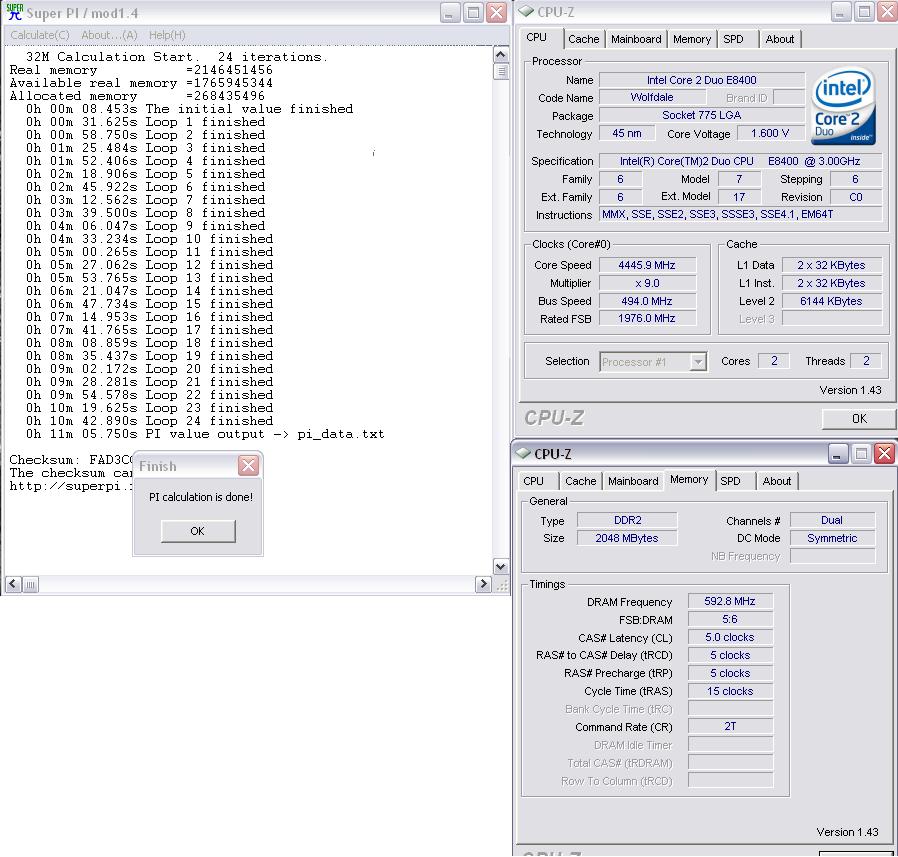The height and width of the screenshot is (857, 898).
Task: Click the memory Size value 2048 MBytes
Action: (627, 538)
